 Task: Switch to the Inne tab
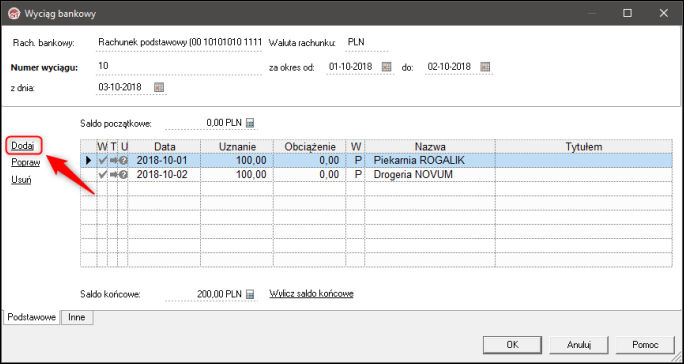tap(77, 317)
